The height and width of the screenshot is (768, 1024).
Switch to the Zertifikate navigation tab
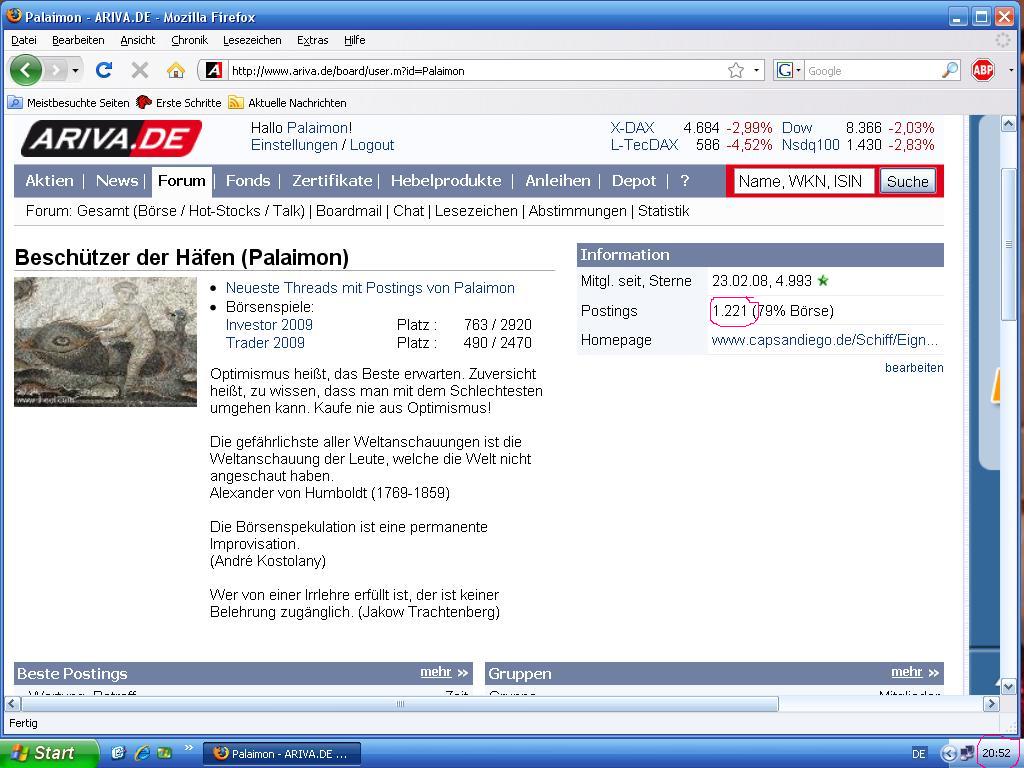click(331, 181)
